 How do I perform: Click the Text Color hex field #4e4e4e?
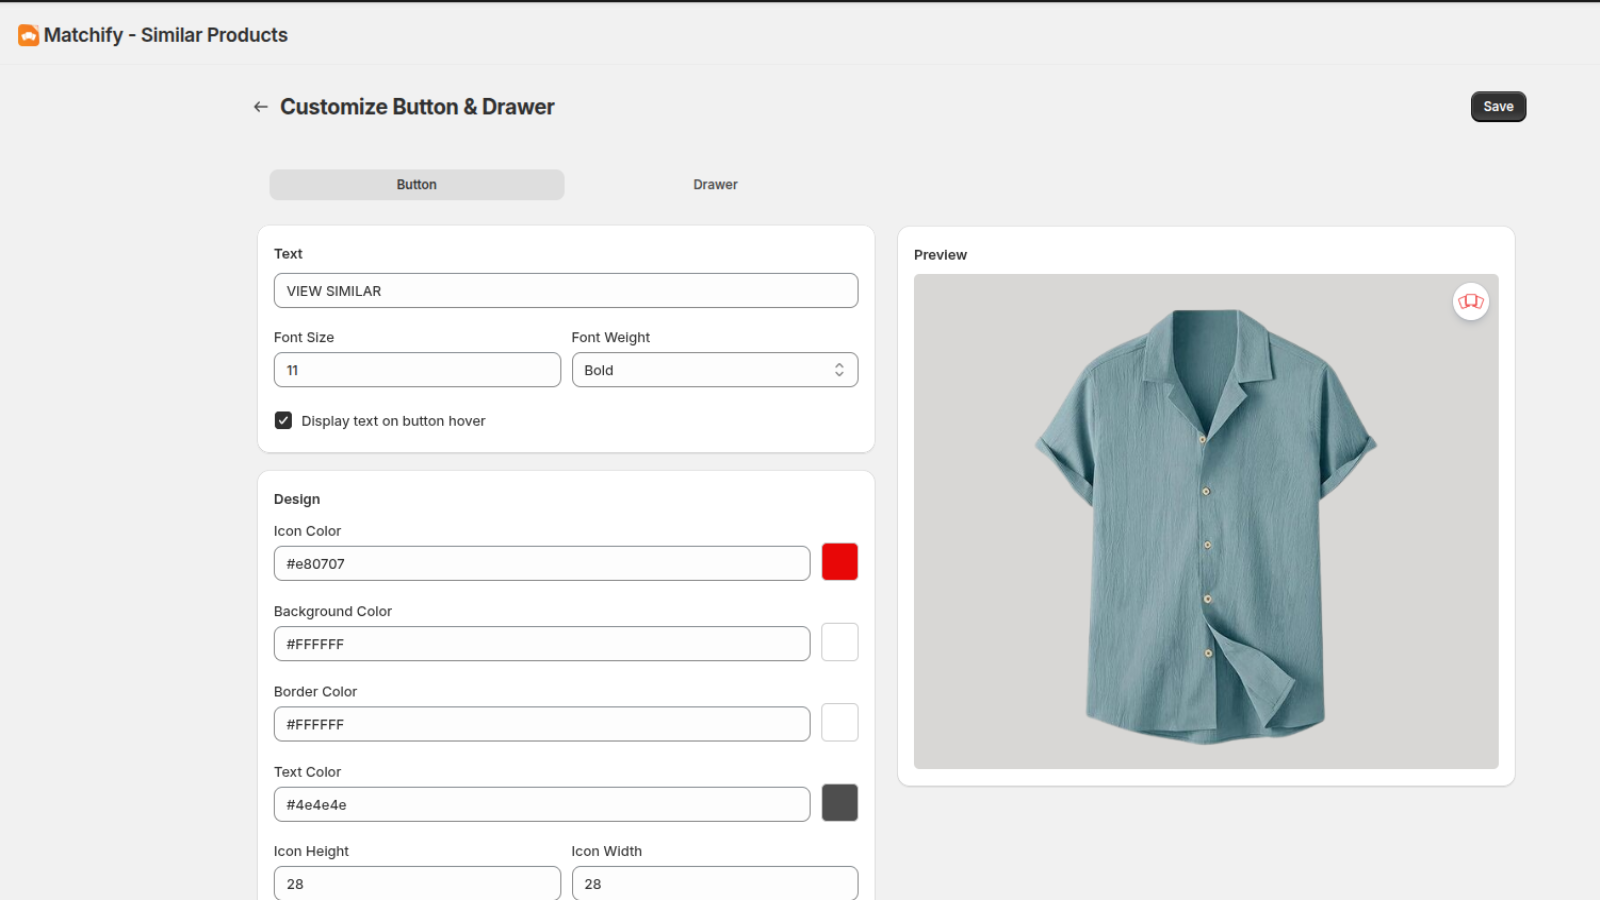541,804
